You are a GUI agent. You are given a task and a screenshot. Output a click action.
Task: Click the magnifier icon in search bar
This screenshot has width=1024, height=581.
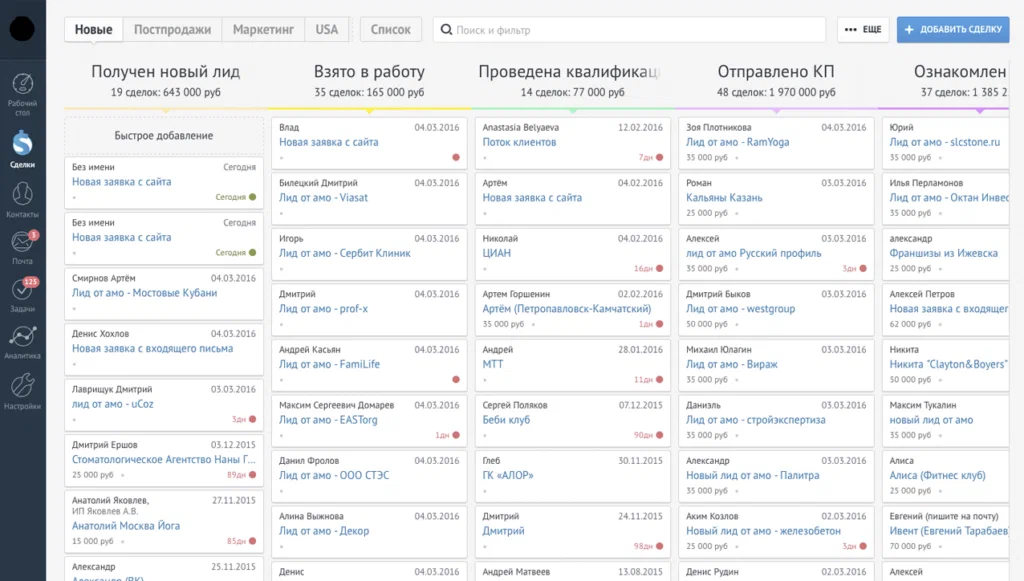446,29
